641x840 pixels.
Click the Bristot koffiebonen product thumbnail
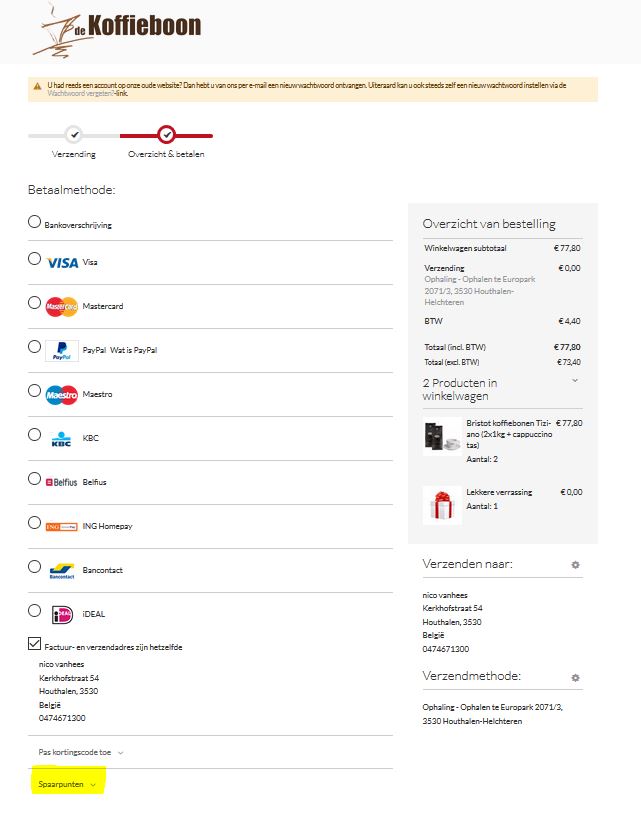(x=441, y=439)
